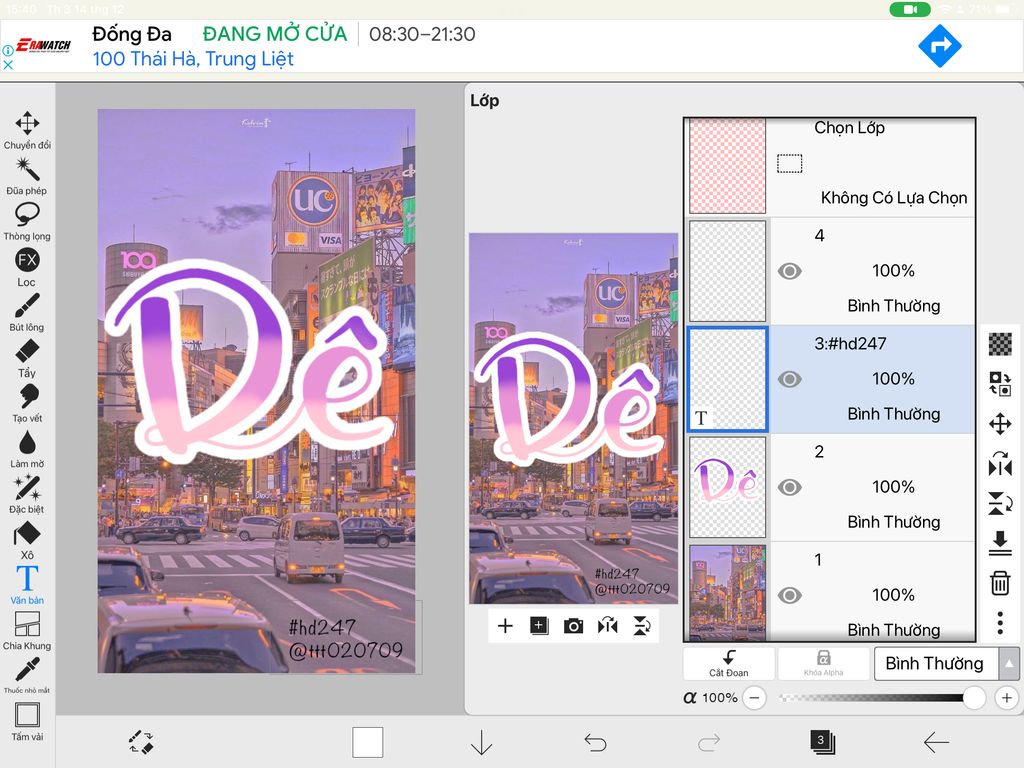Click the 'Lớp' panel title

point(485,101)
